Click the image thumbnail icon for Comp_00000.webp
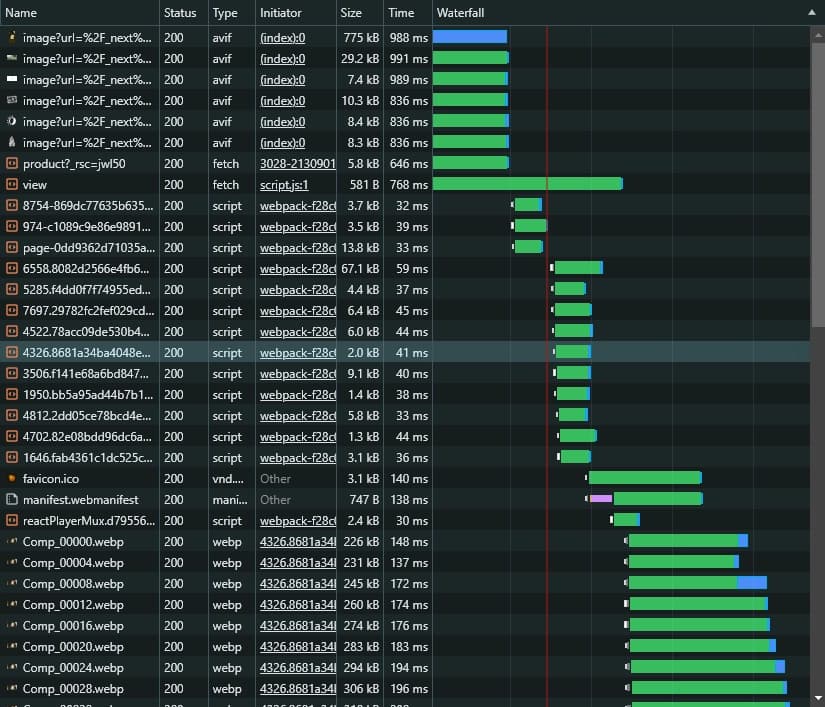 [x=12, y=542]
